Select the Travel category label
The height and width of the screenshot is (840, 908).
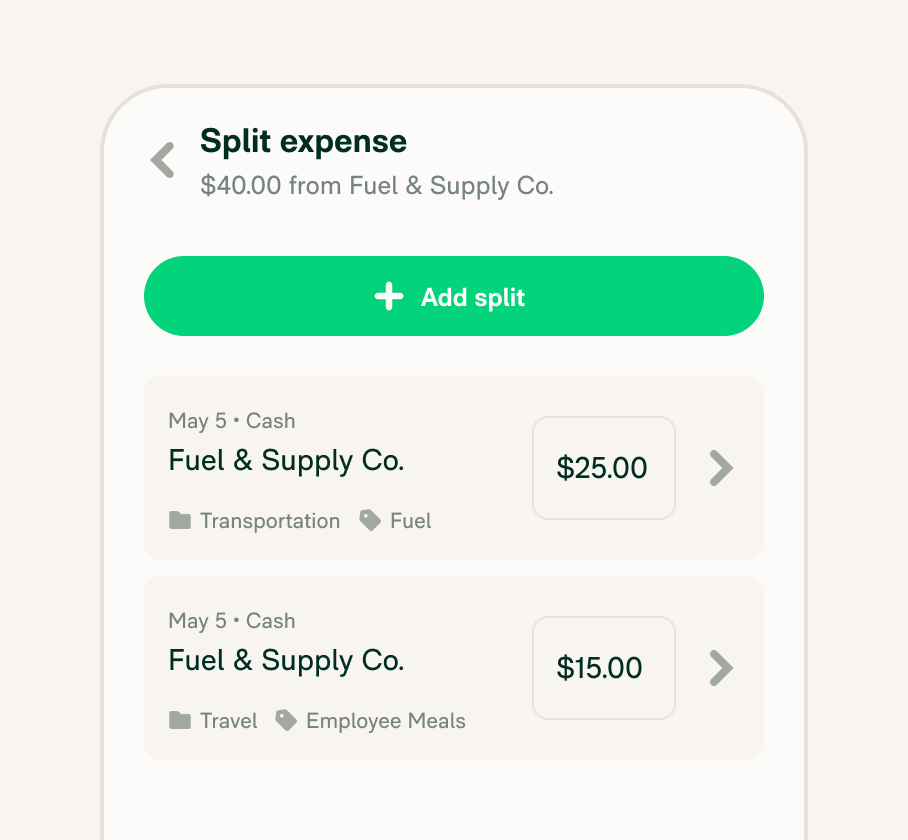[229, 721]
